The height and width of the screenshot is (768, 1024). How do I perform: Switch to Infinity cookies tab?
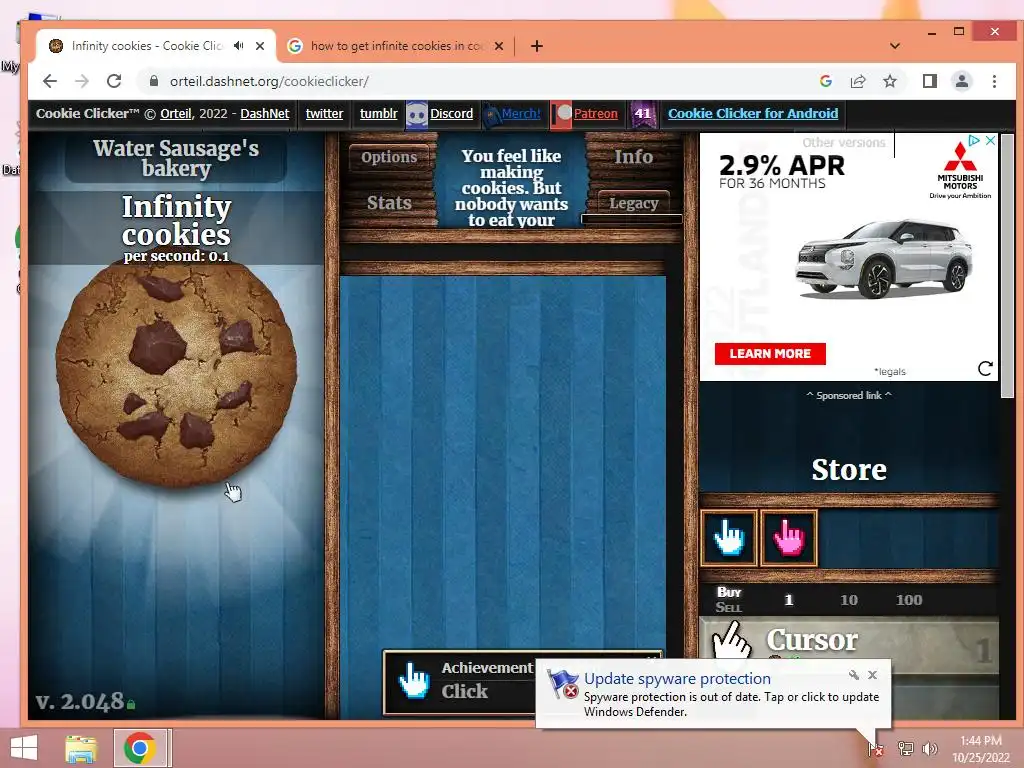coord(148,46)
